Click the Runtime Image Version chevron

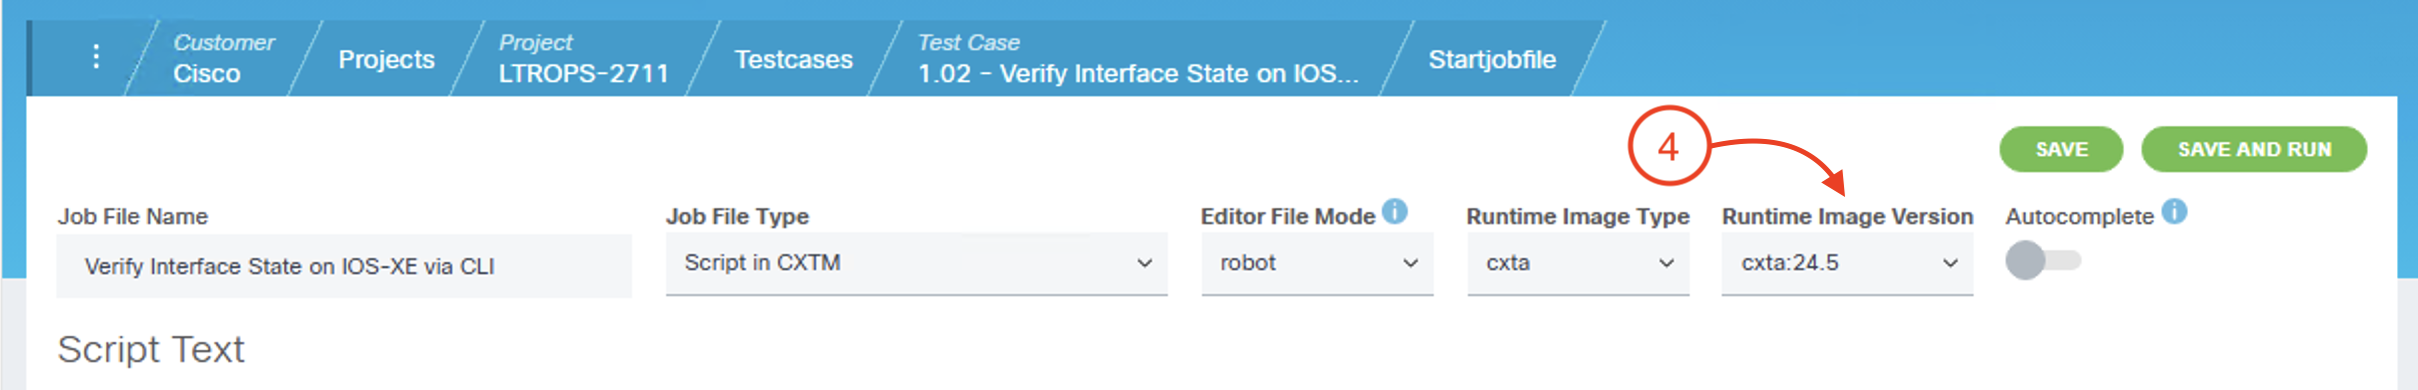(x=1950, y=263)
